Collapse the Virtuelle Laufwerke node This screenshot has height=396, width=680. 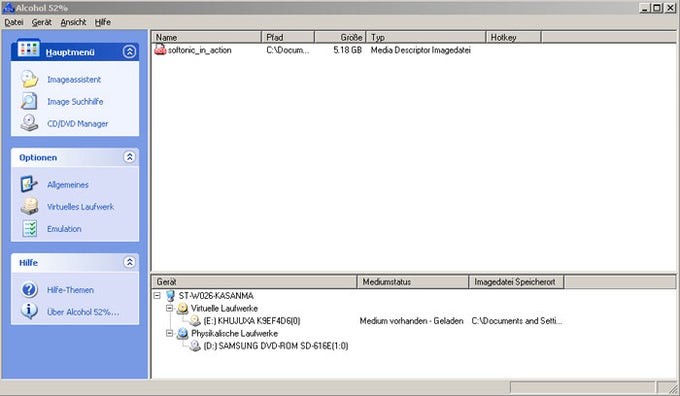(170, 308)
